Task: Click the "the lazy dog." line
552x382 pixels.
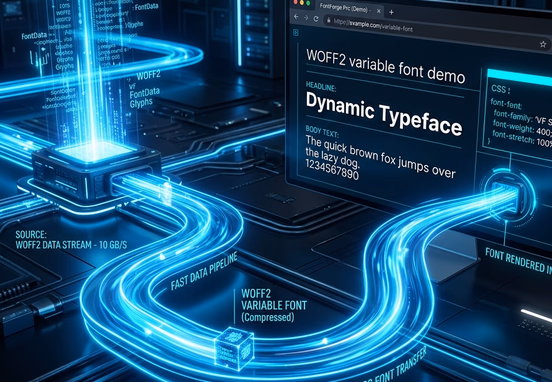Action: [x=332, y=158]
